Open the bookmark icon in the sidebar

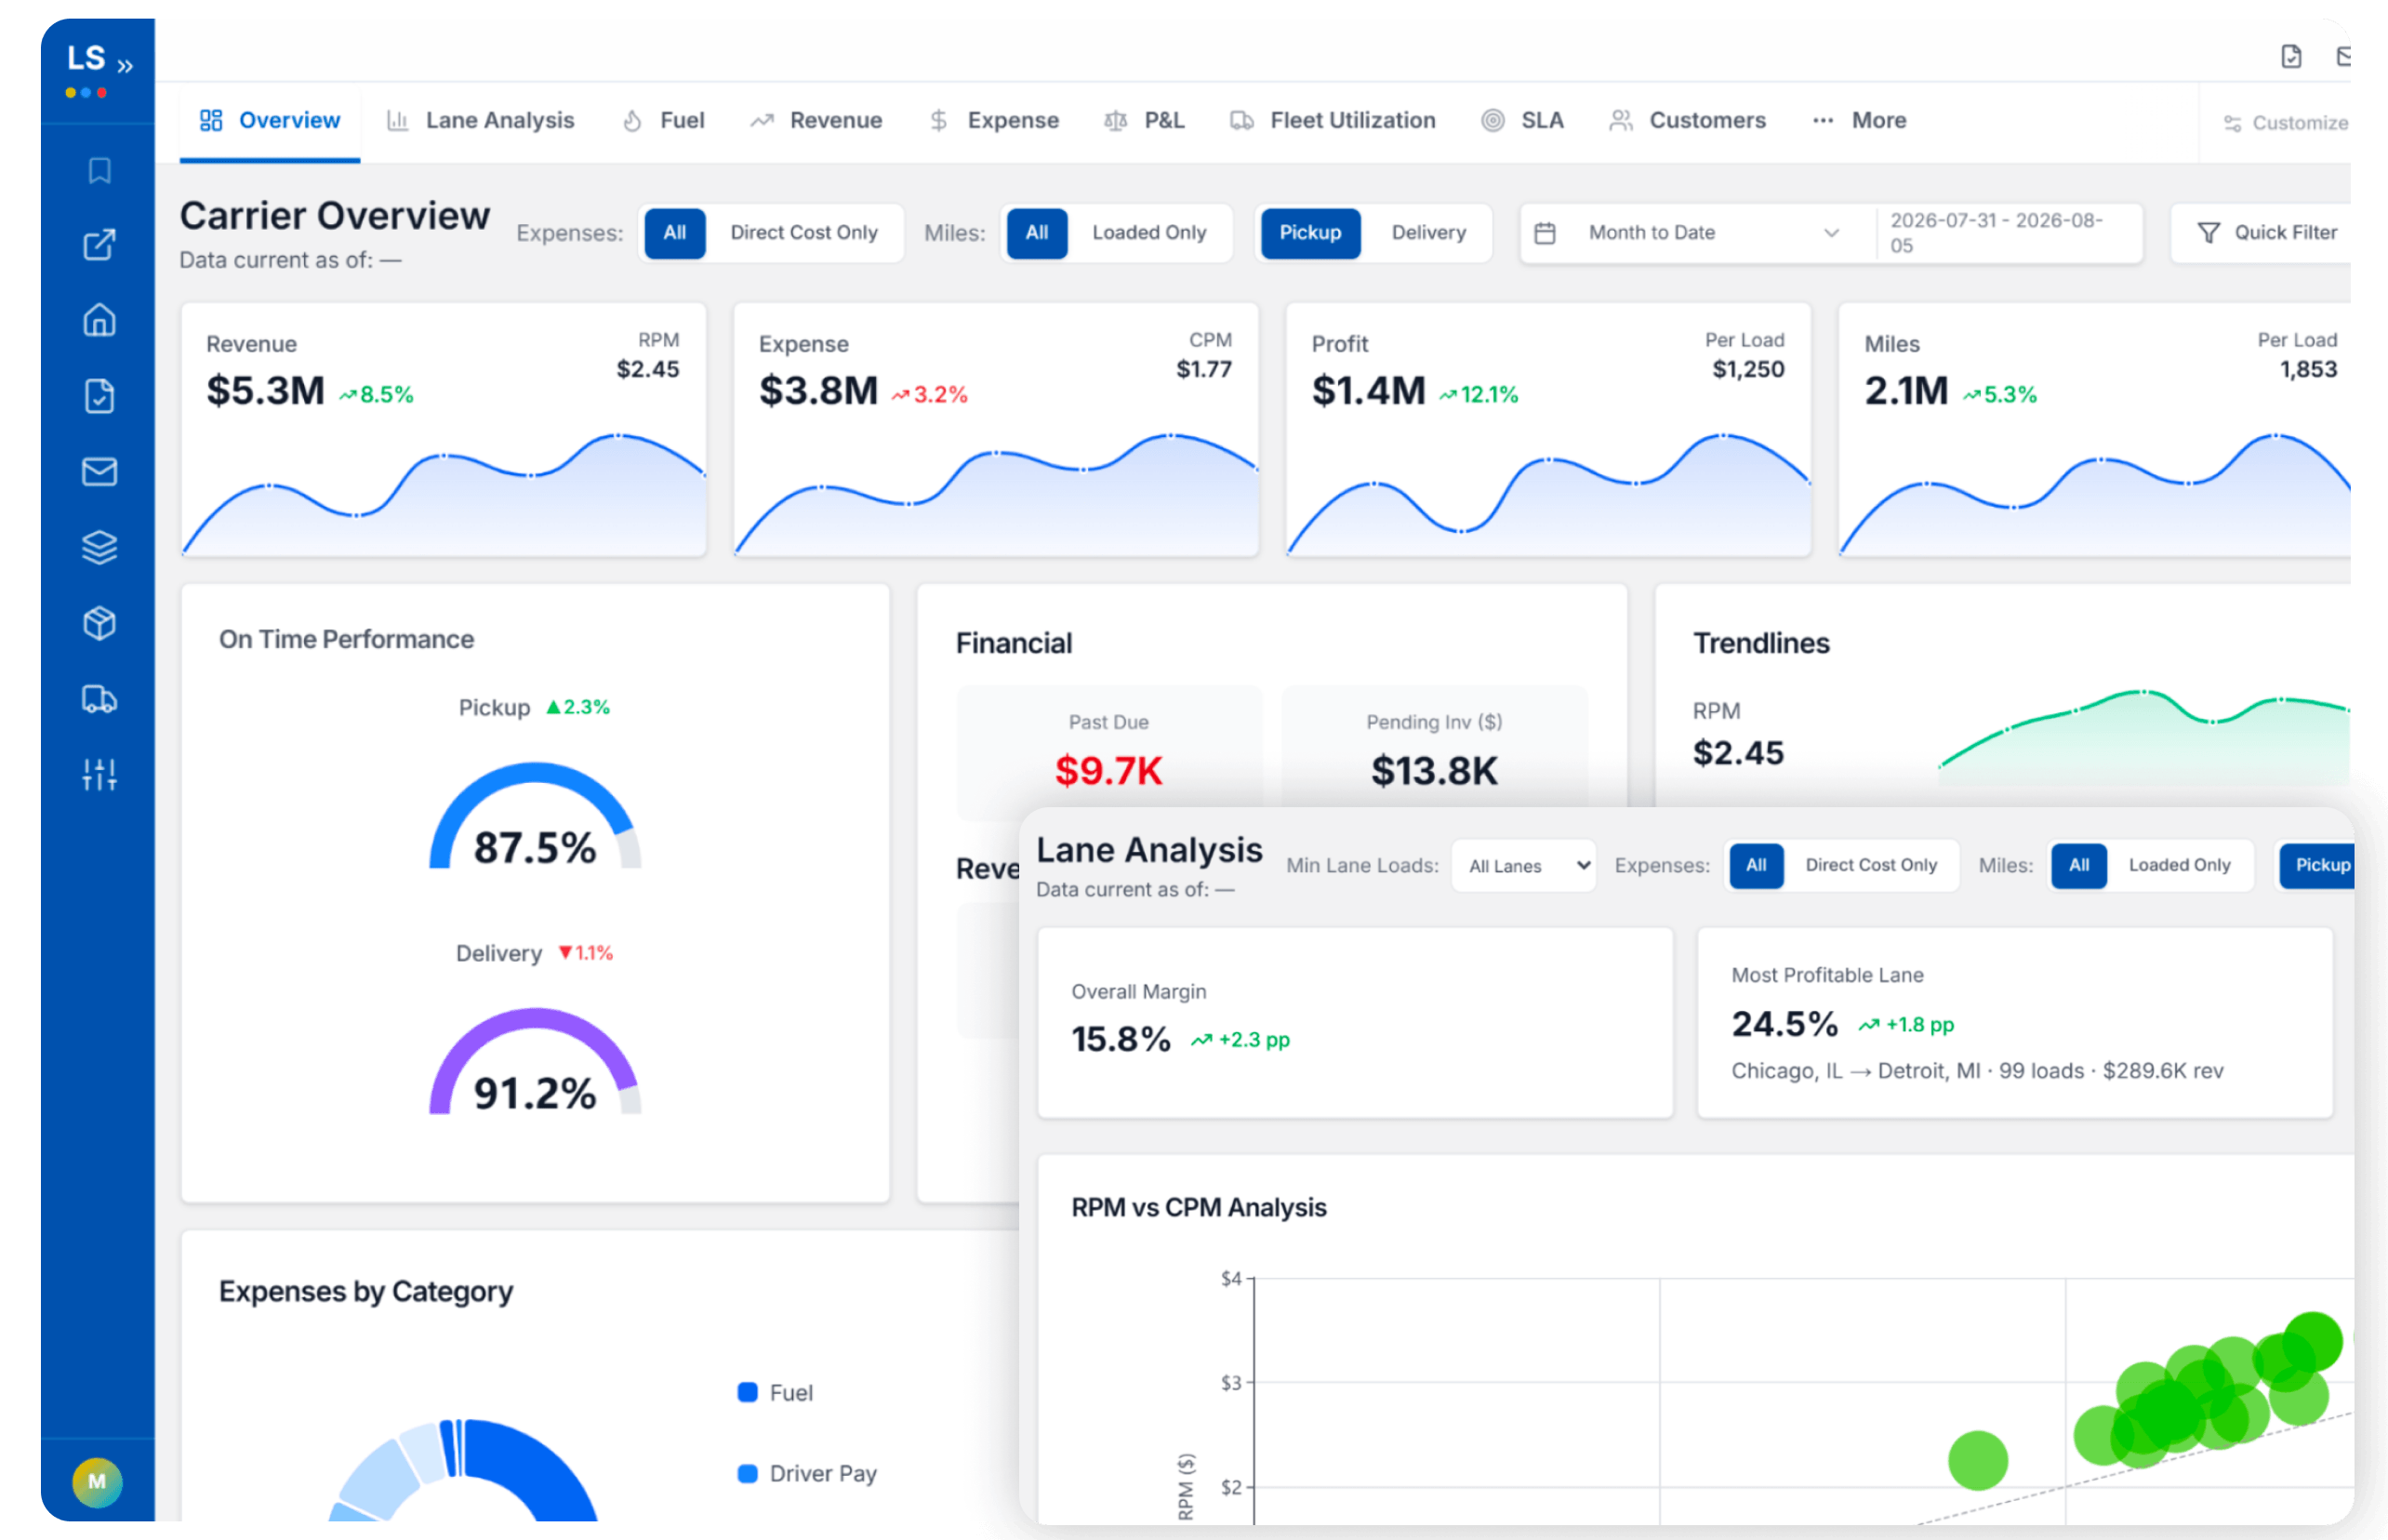[x=99, y=170]
